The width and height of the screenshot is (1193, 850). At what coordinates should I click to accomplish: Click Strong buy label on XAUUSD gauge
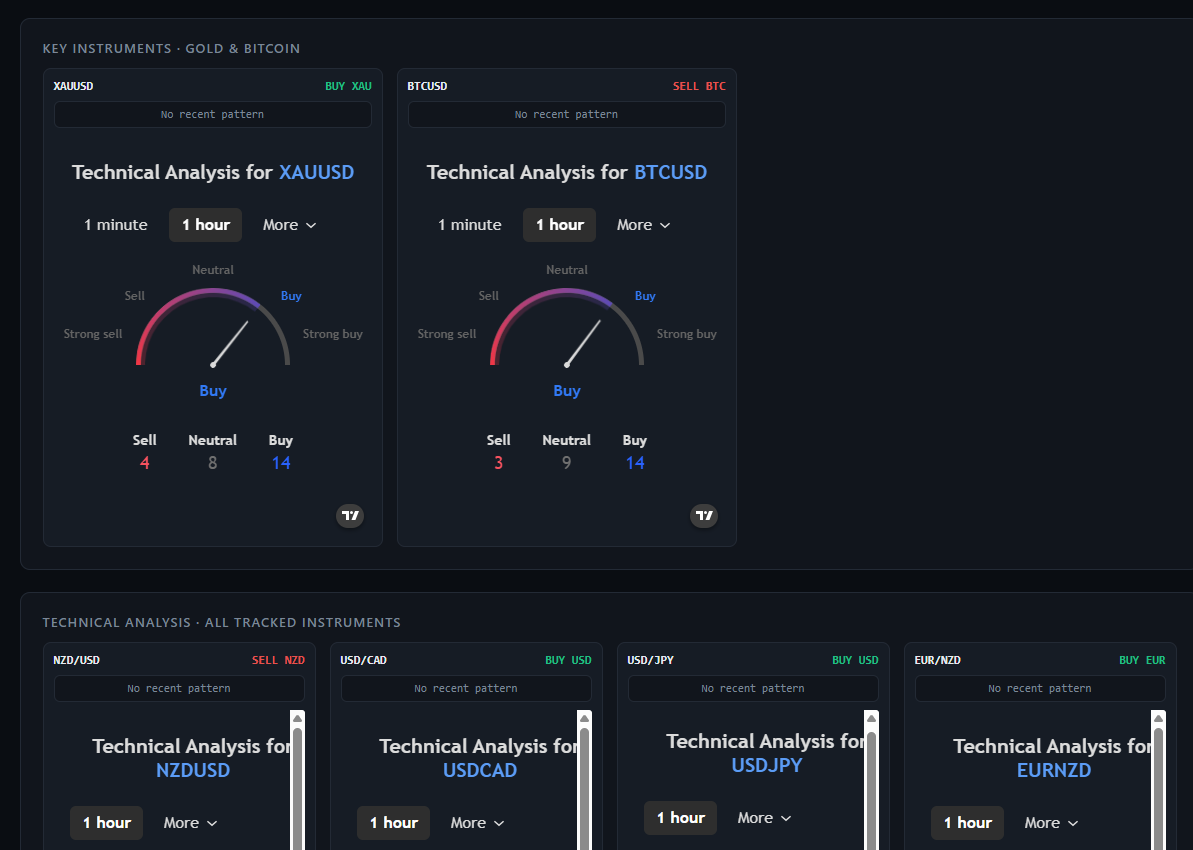click(332, 334)
